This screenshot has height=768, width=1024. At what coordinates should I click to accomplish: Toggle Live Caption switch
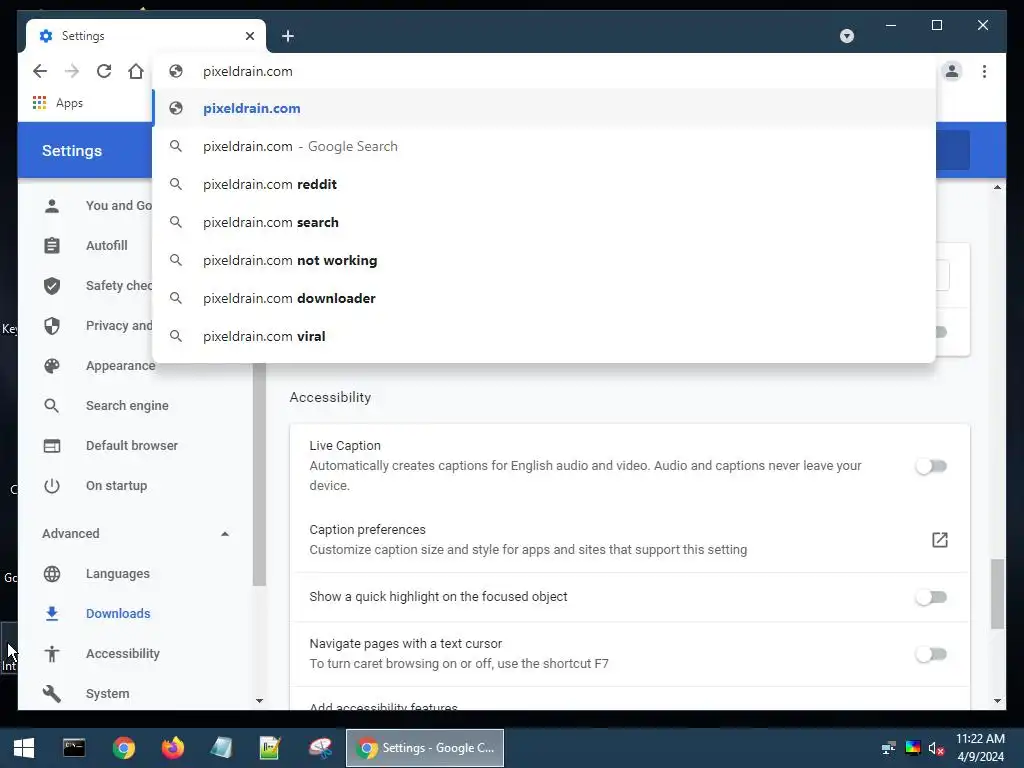(x=931, y=466)
